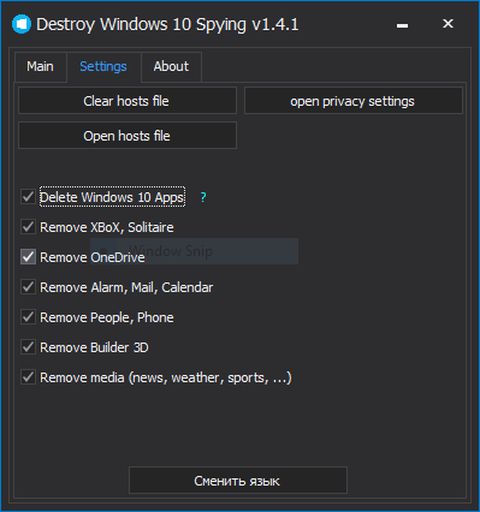Minimize the Destroy Windows 10 Spying window
This screenshot has width=480, height=512.
coord(402,25)
